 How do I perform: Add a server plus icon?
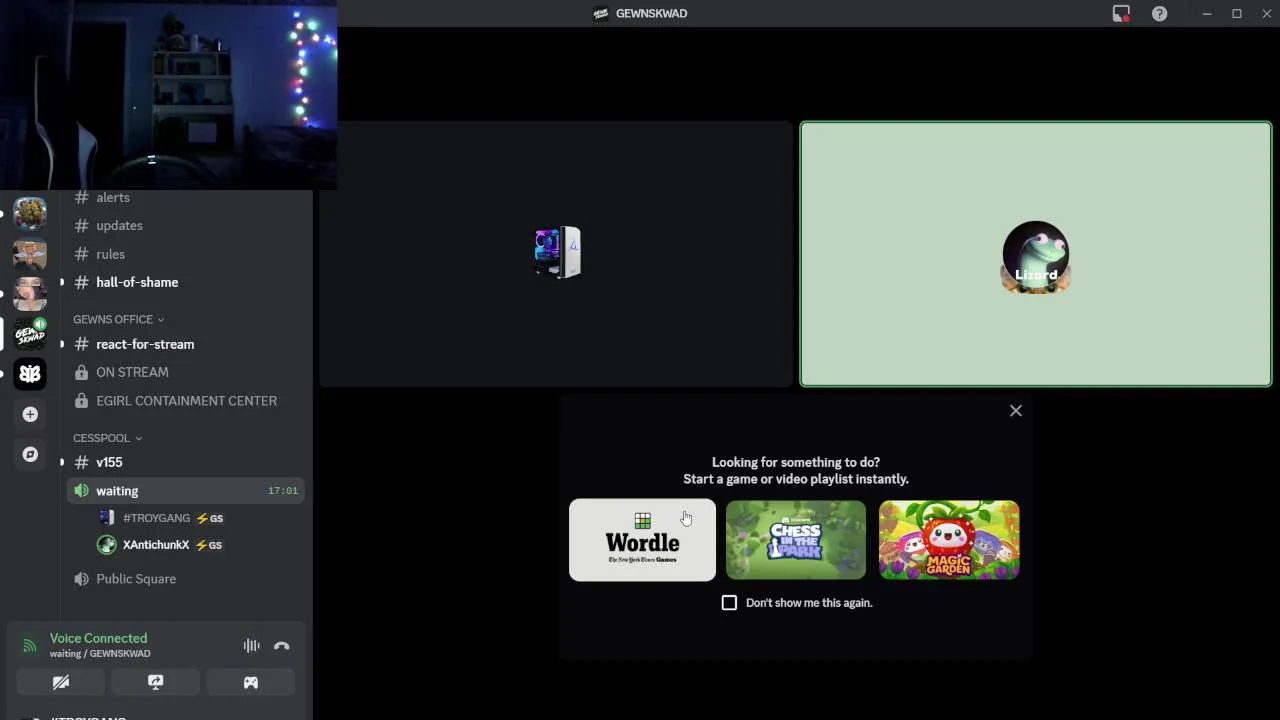[30, 414]
